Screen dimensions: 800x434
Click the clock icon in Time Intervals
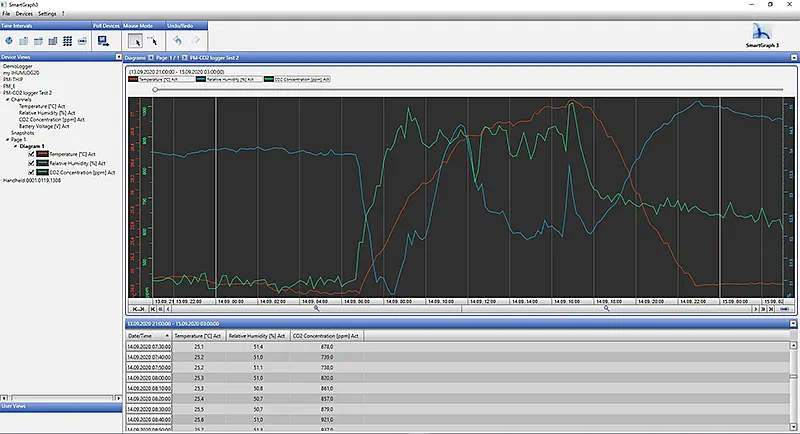pos(9,41)
